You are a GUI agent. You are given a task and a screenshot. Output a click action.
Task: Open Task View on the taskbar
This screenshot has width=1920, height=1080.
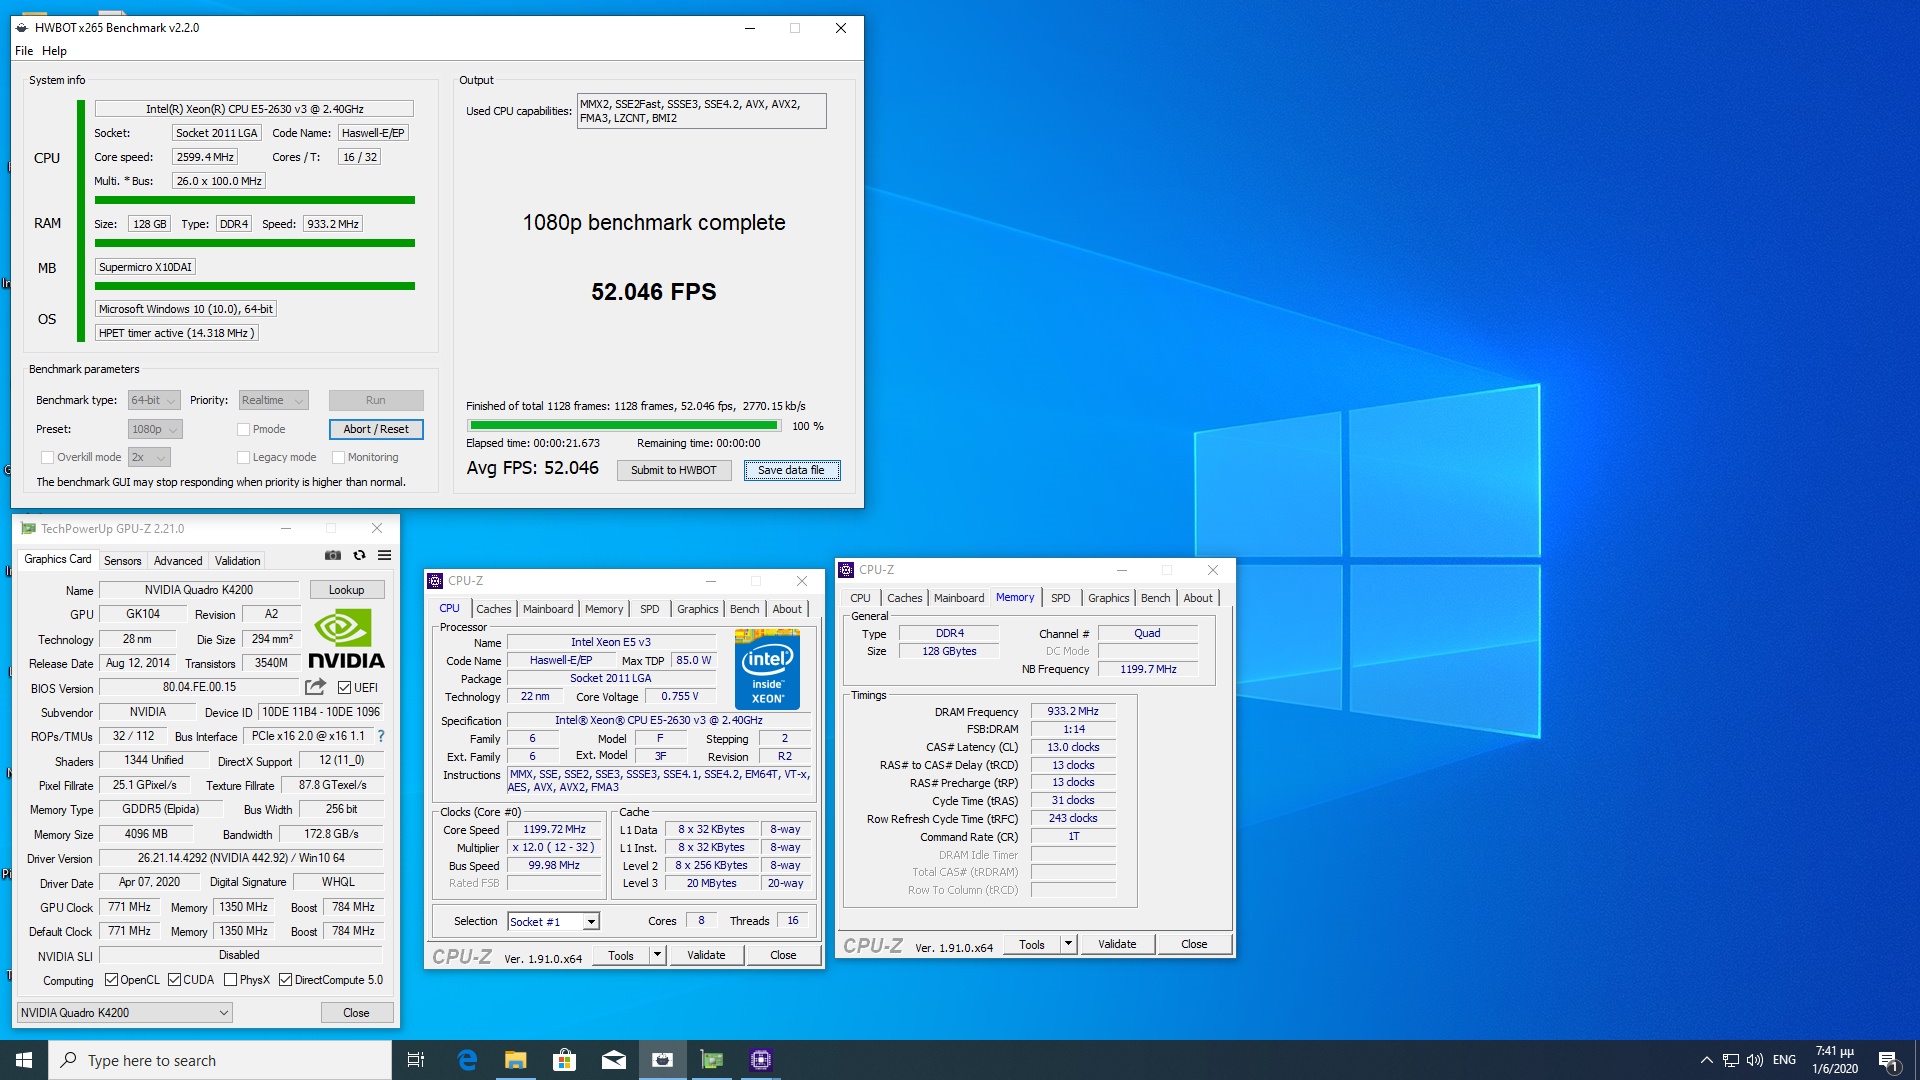[x=416, y=1060]
